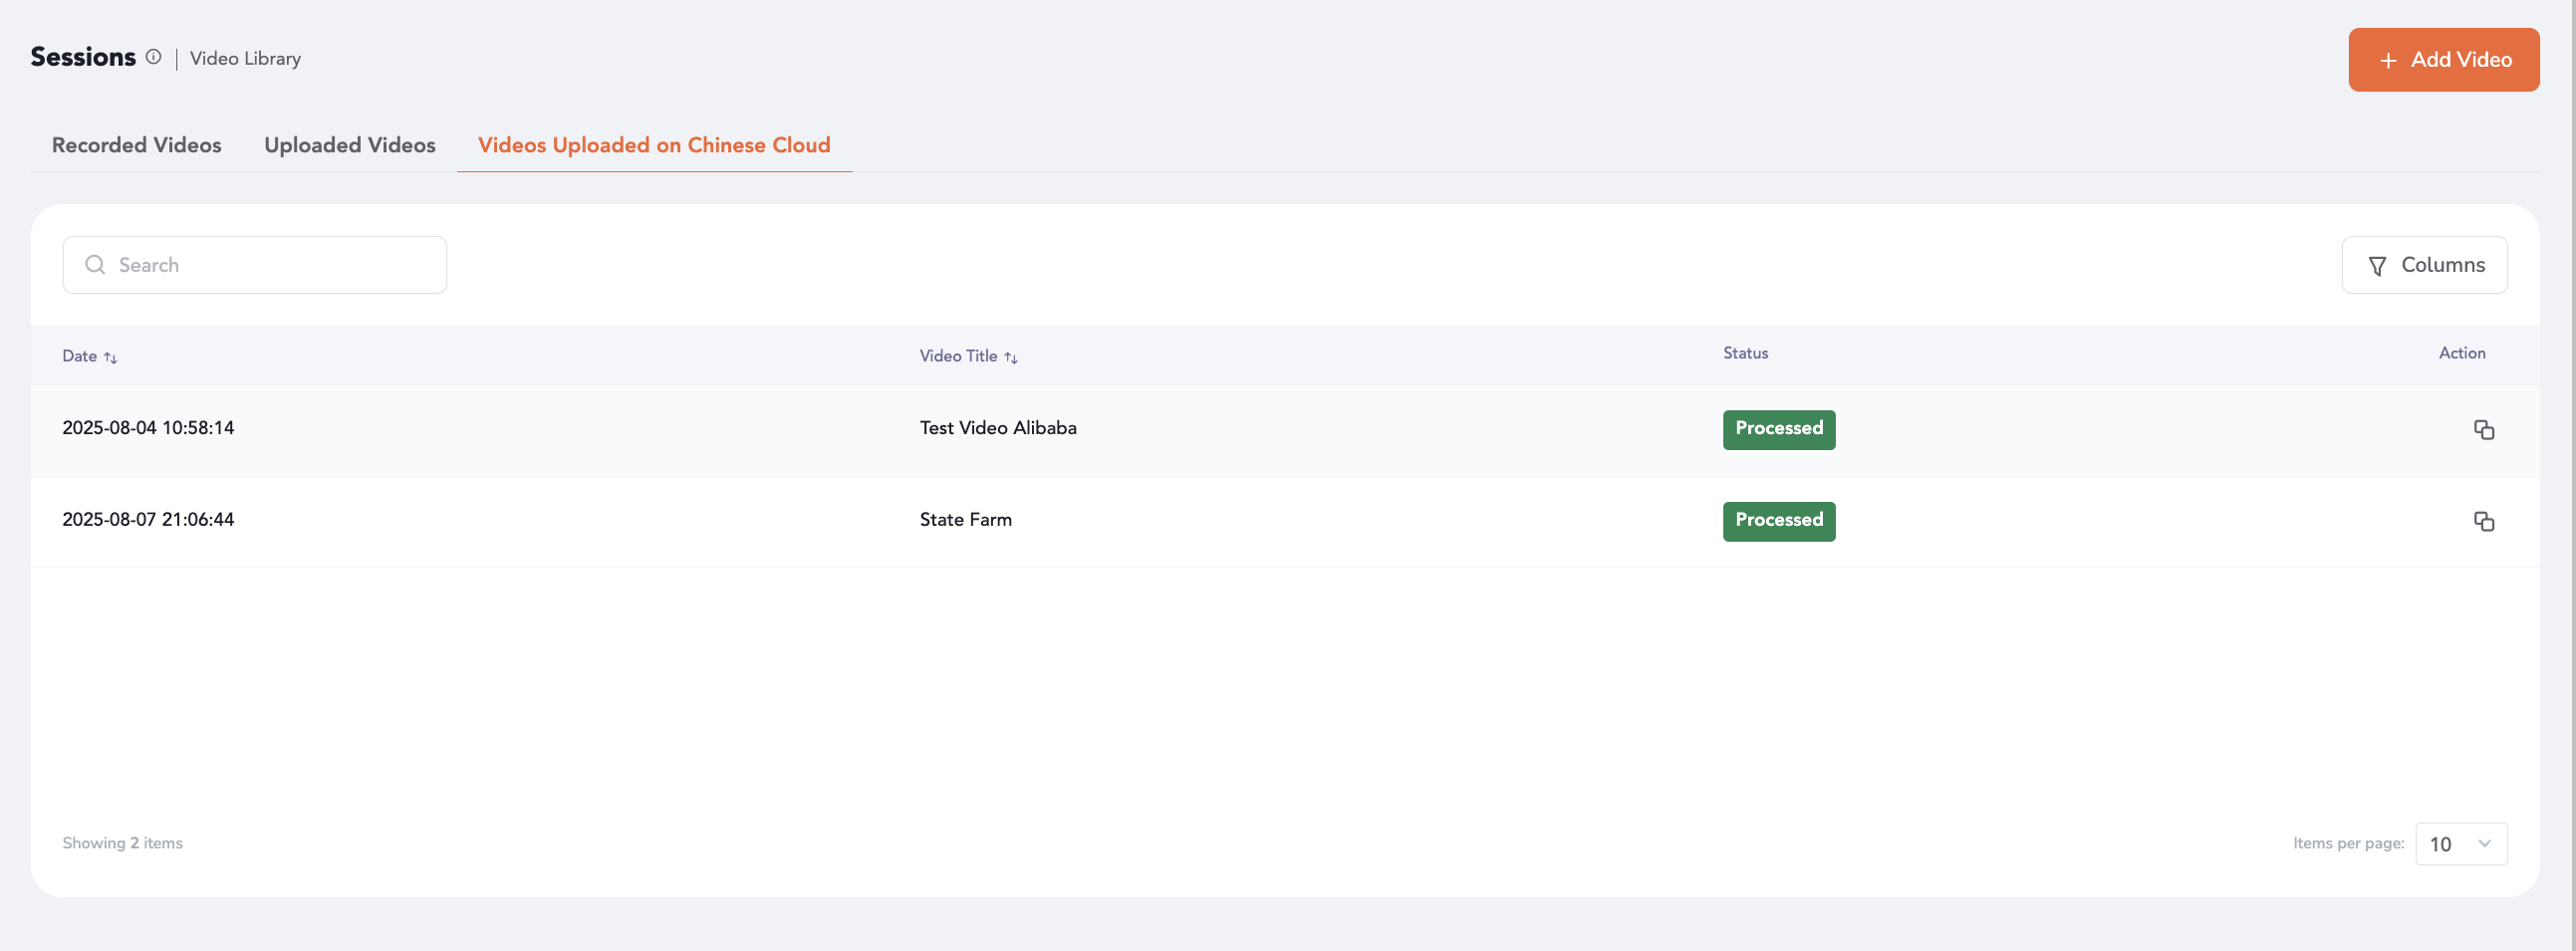
Task: Click the funnel icon on Columns button
Action: [2377, 266]
